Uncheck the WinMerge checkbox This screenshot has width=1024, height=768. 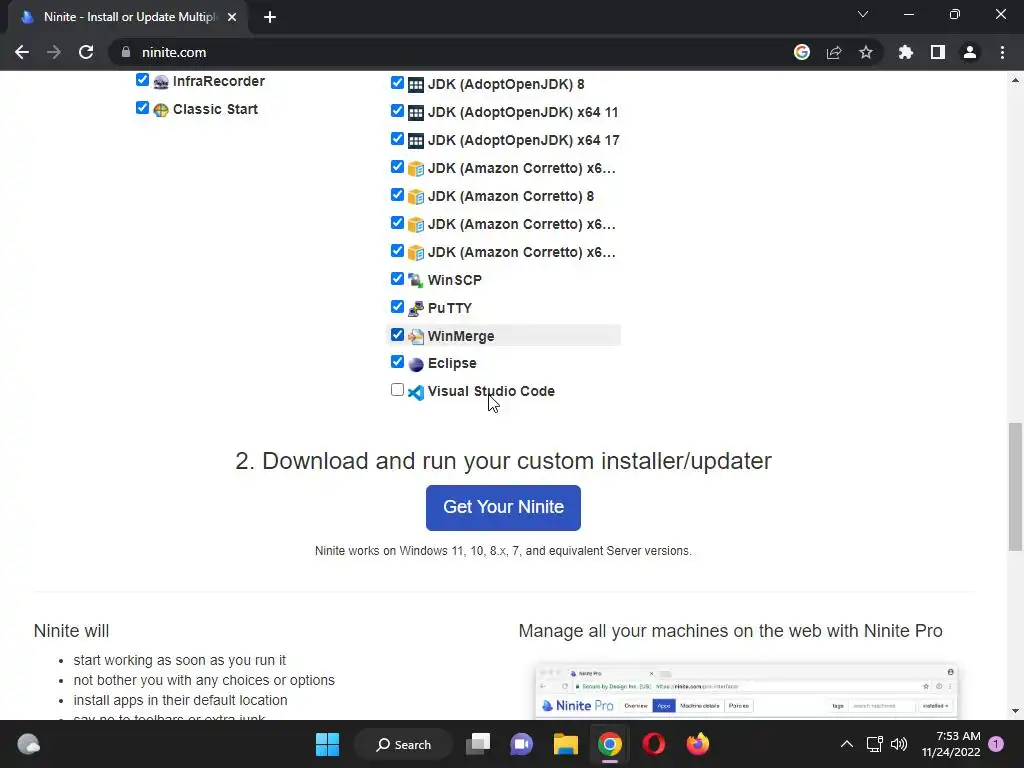(397, 334)
